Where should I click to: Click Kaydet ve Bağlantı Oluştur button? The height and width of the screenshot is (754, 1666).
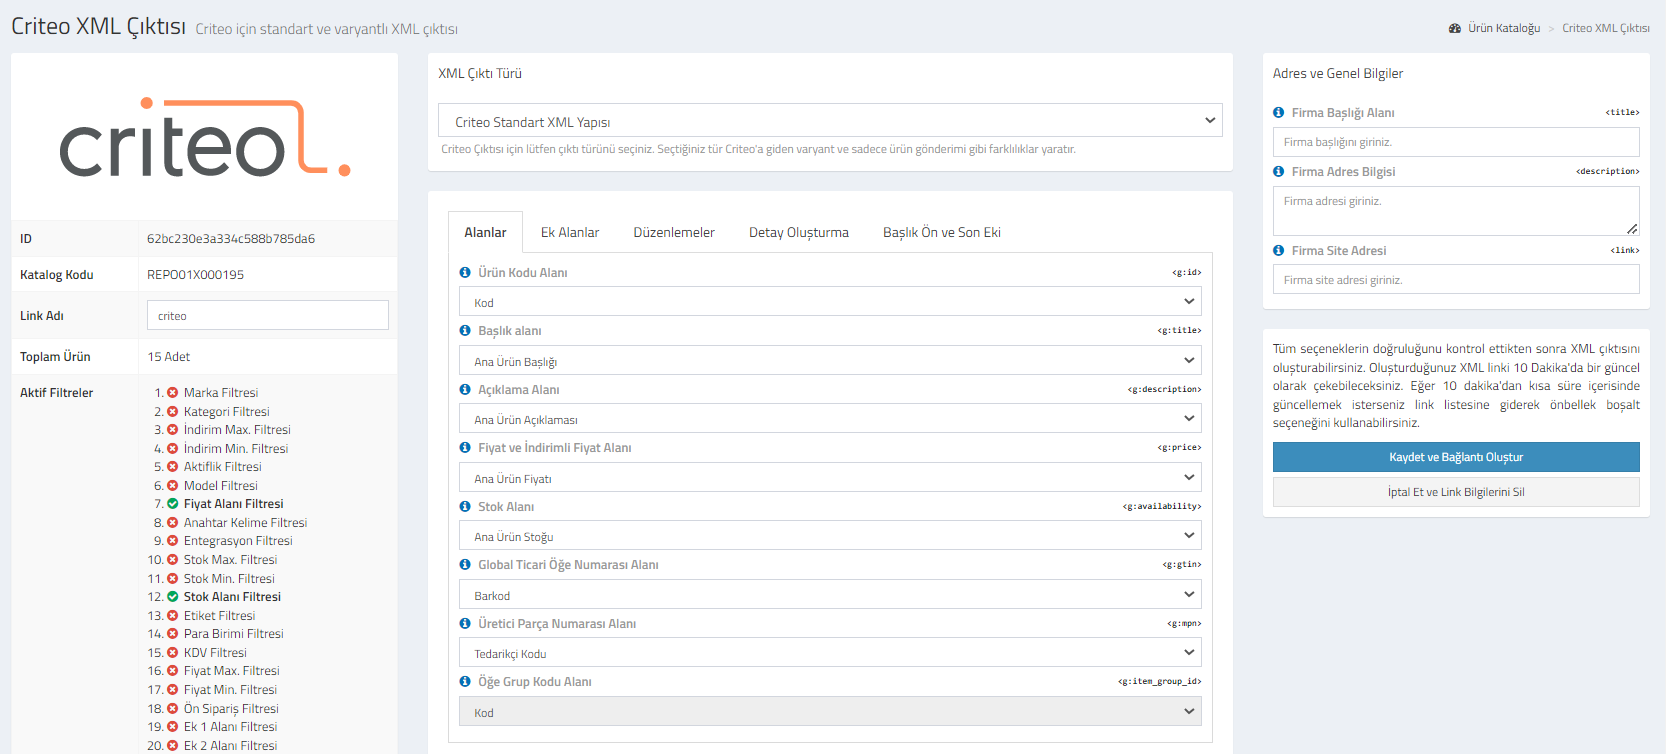tap(1456, 457)
